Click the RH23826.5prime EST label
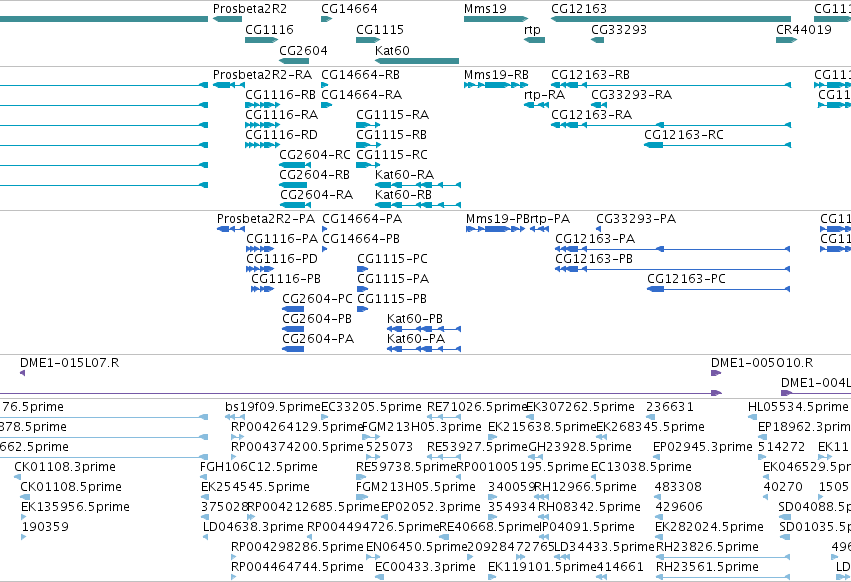The width and height of the screenshot is (851, 582). tap(707, 547)
